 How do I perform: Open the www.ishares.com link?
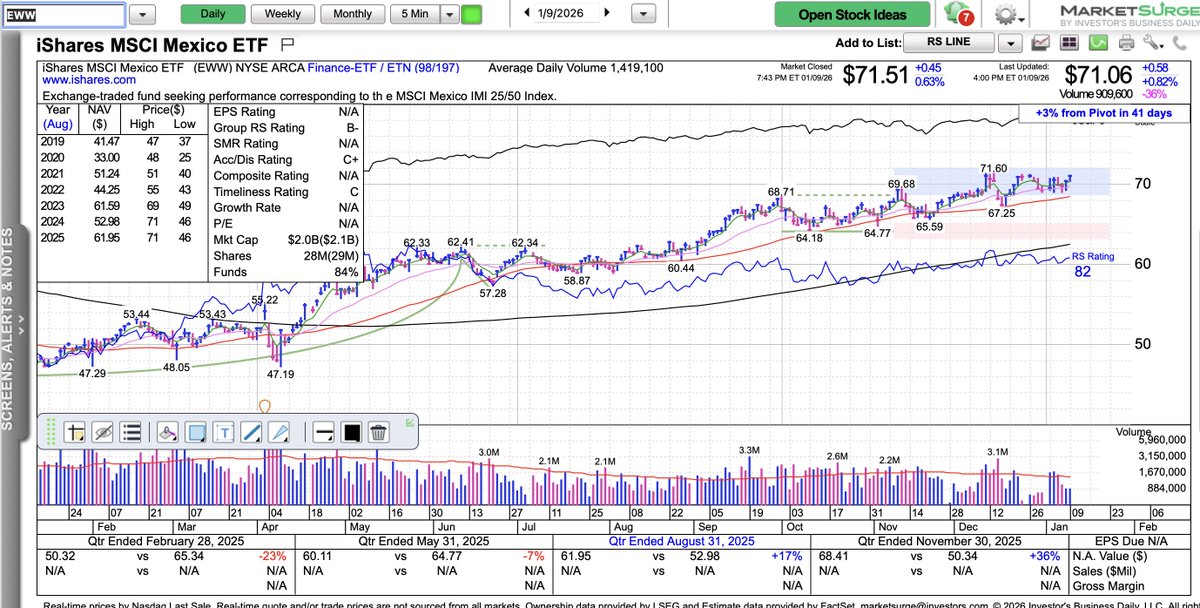[x=90, y=80]
